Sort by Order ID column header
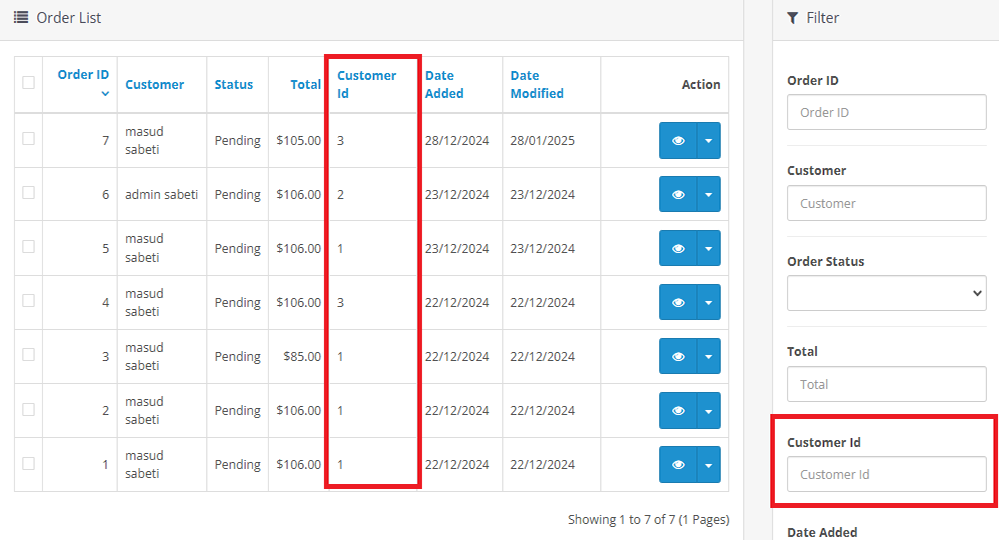Screen dimensions: 999x540 [83, 75]
